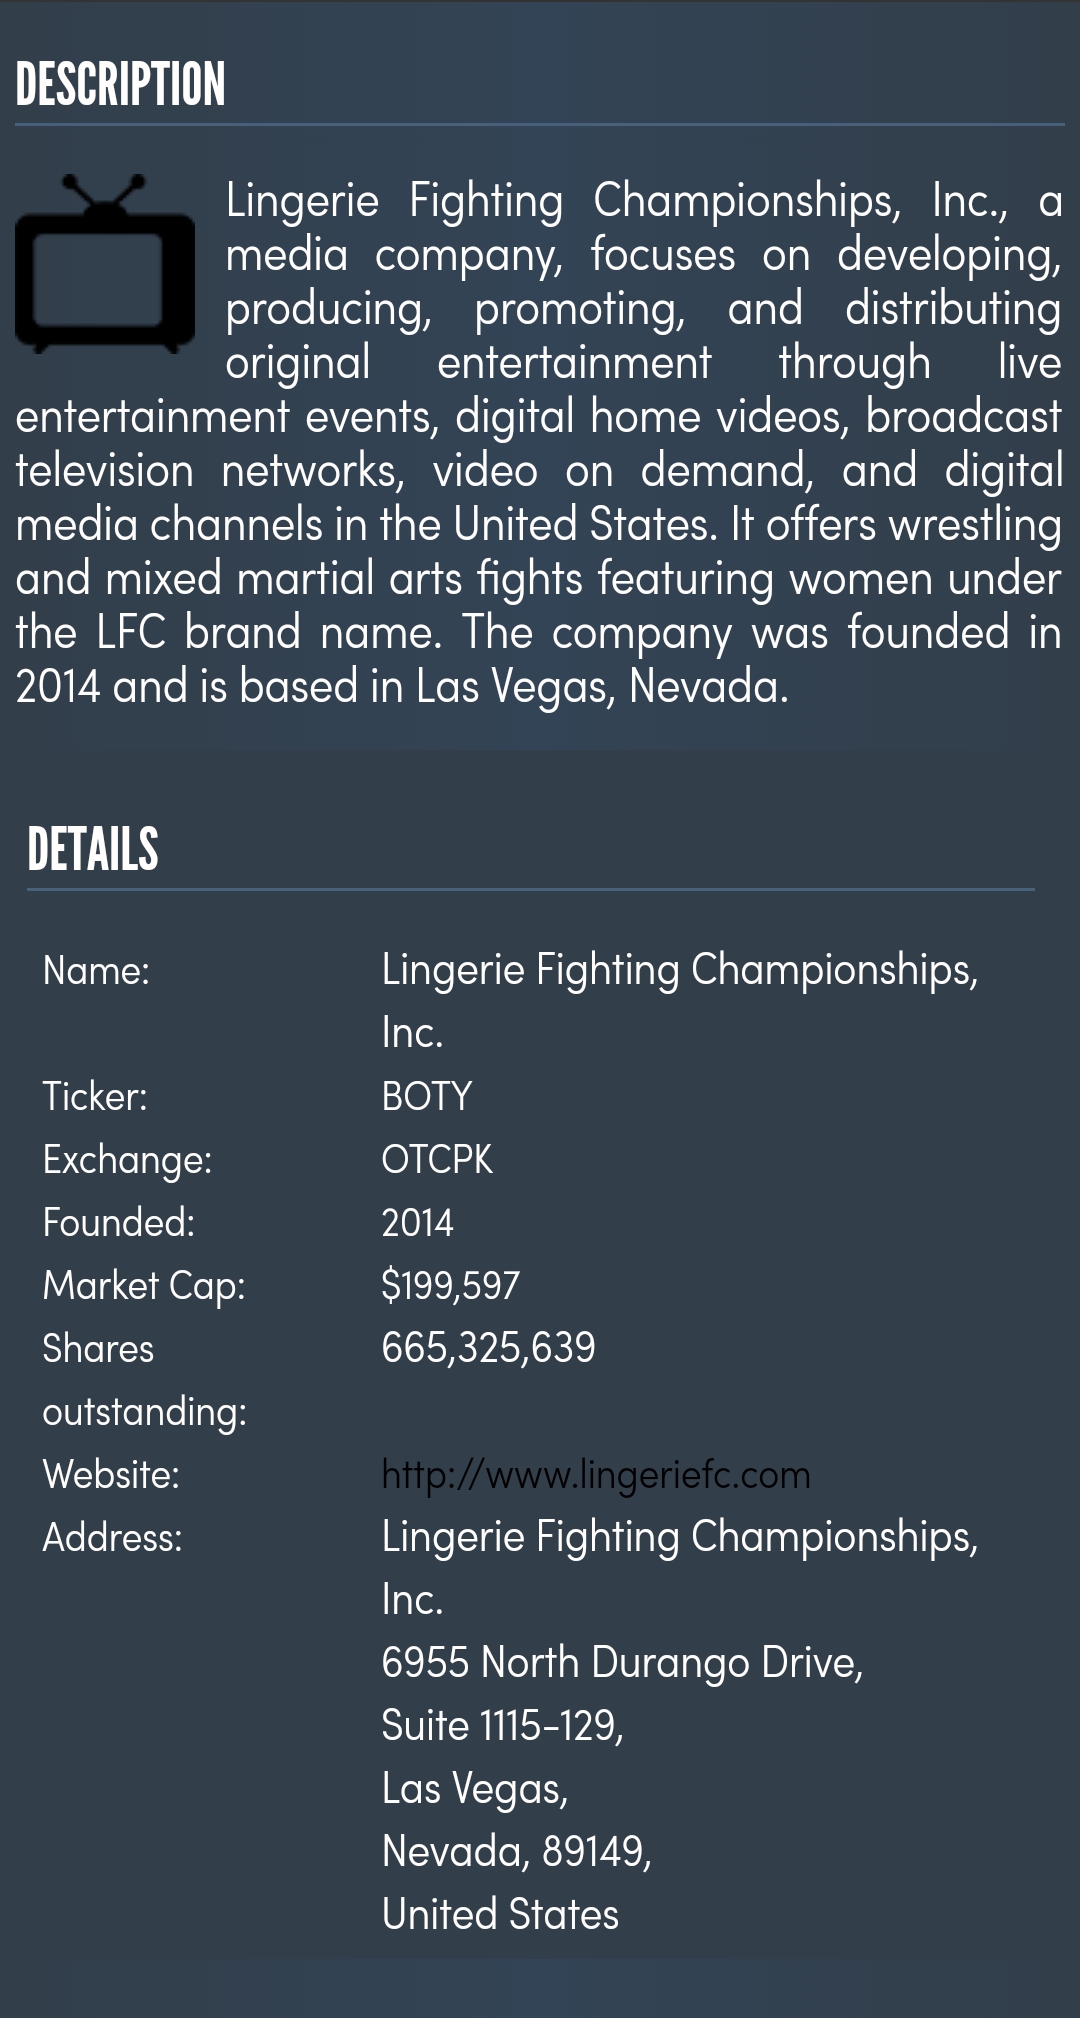The width and height of the screenshot is (1080, 2018).
Task: Select the DESCRIPTION section heading
Action: coord(120,84)
